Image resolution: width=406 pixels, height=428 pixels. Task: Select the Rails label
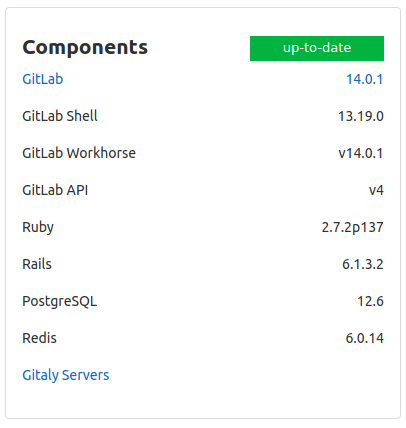coord(37,264)
